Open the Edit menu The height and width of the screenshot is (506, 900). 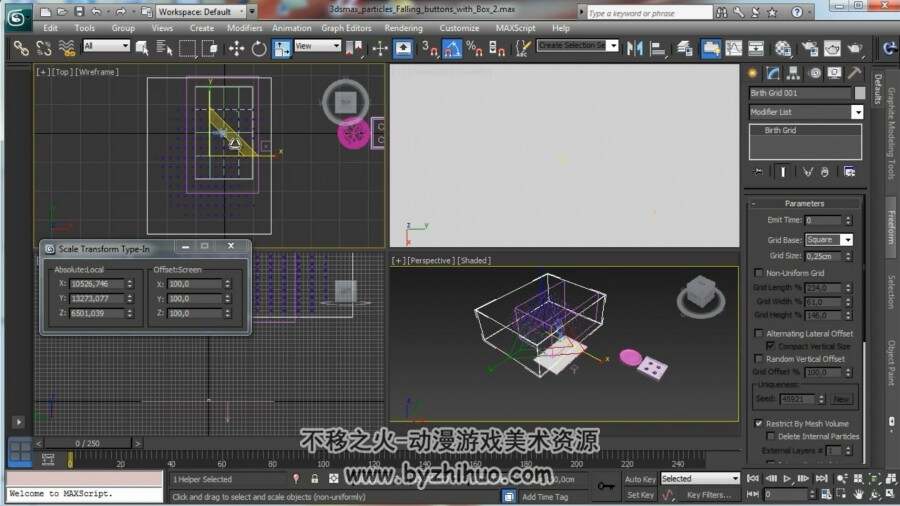click(x=51, y=28)
